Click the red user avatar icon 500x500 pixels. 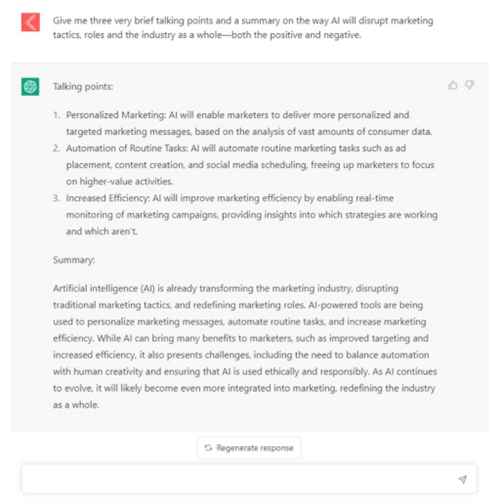[x=30, y=22]
